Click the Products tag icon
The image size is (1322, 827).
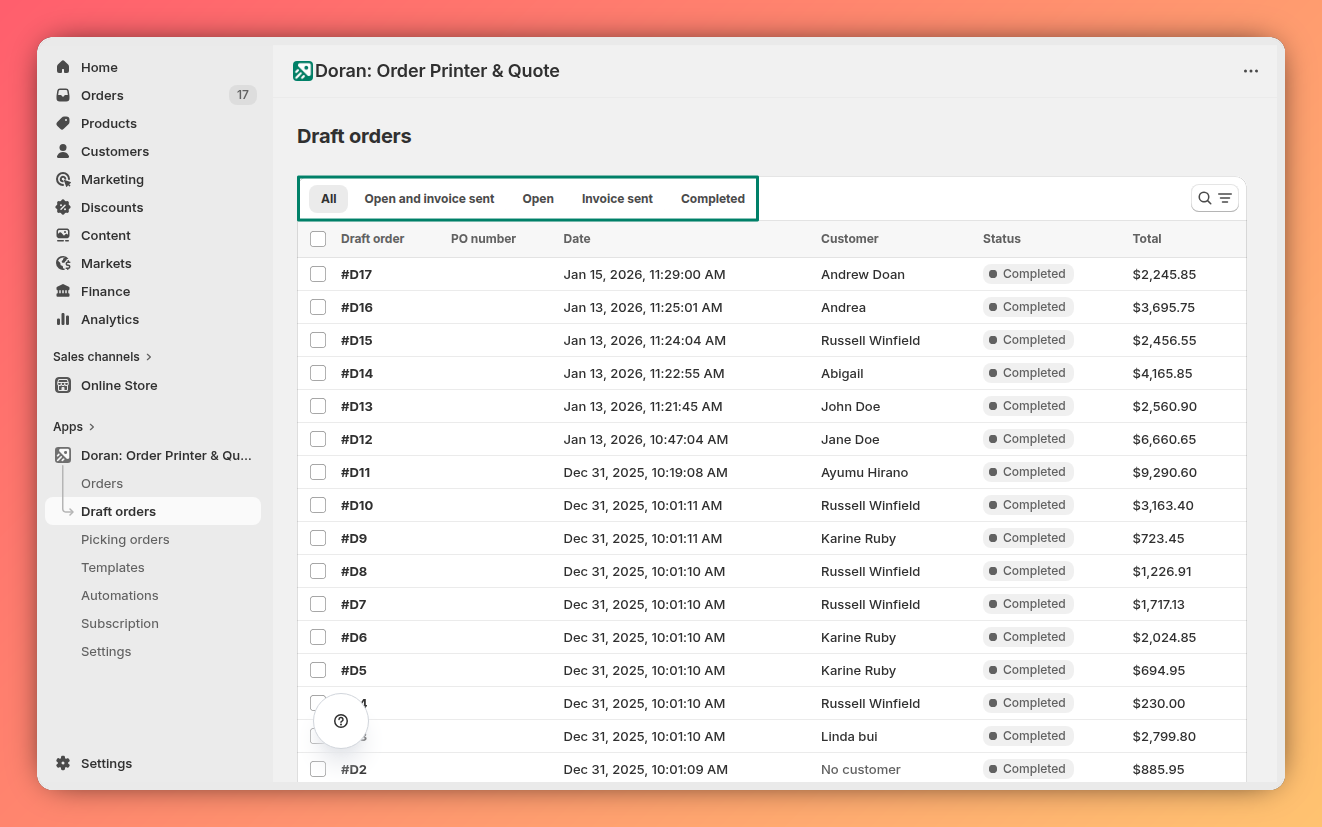point(63,123)
